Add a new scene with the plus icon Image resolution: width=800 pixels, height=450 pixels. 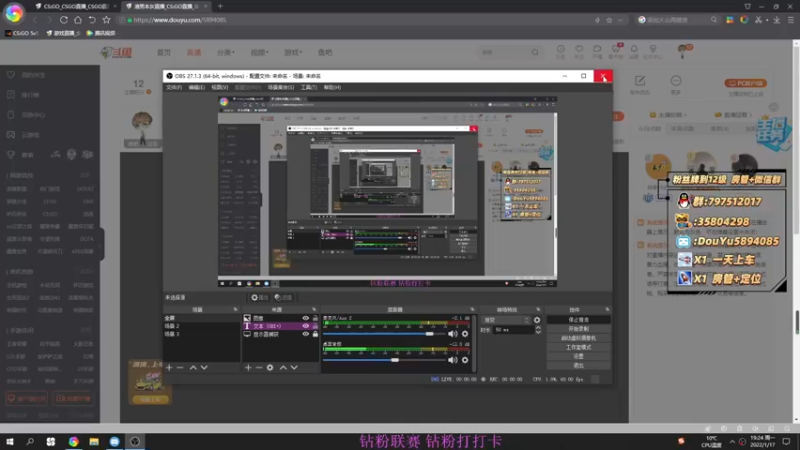point(169,367)
